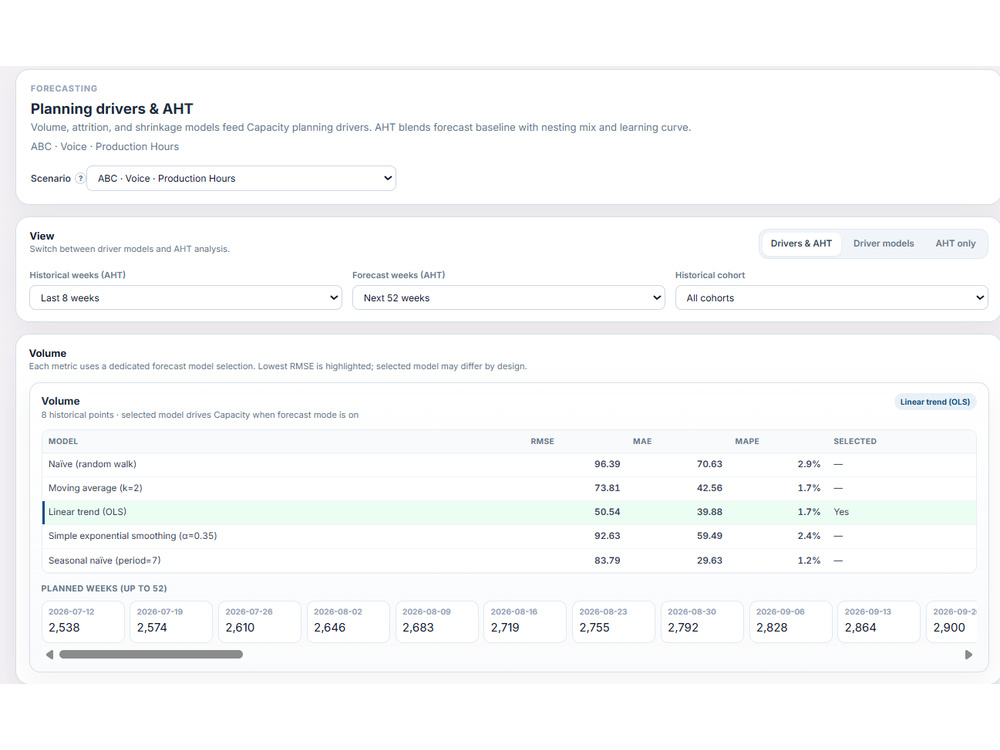Screen dimensions: 1000x750
Task: Click the FORECASTING section label
Action: [64, 89]
